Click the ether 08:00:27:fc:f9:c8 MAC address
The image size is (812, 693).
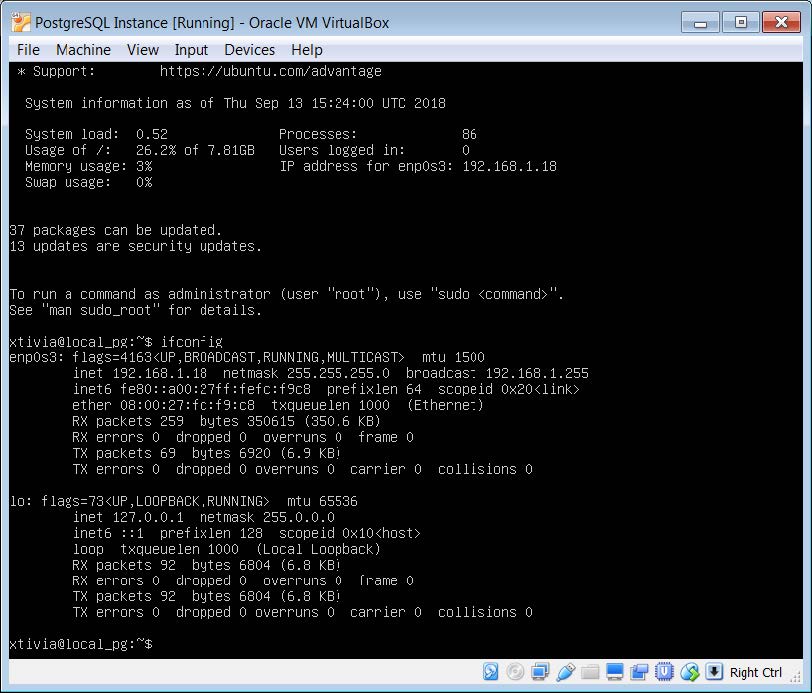(x=164, y=405)
